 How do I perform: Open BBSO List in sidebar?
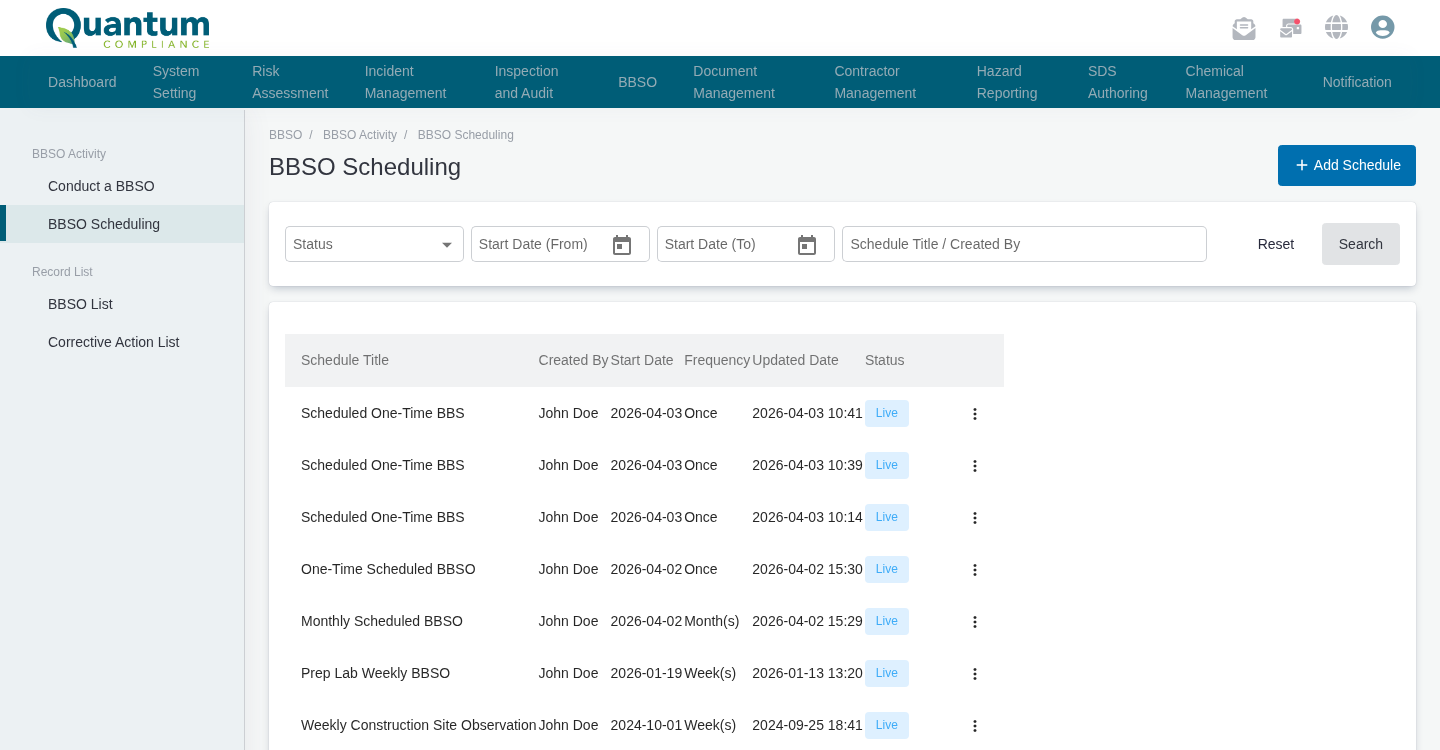point(80,304)
